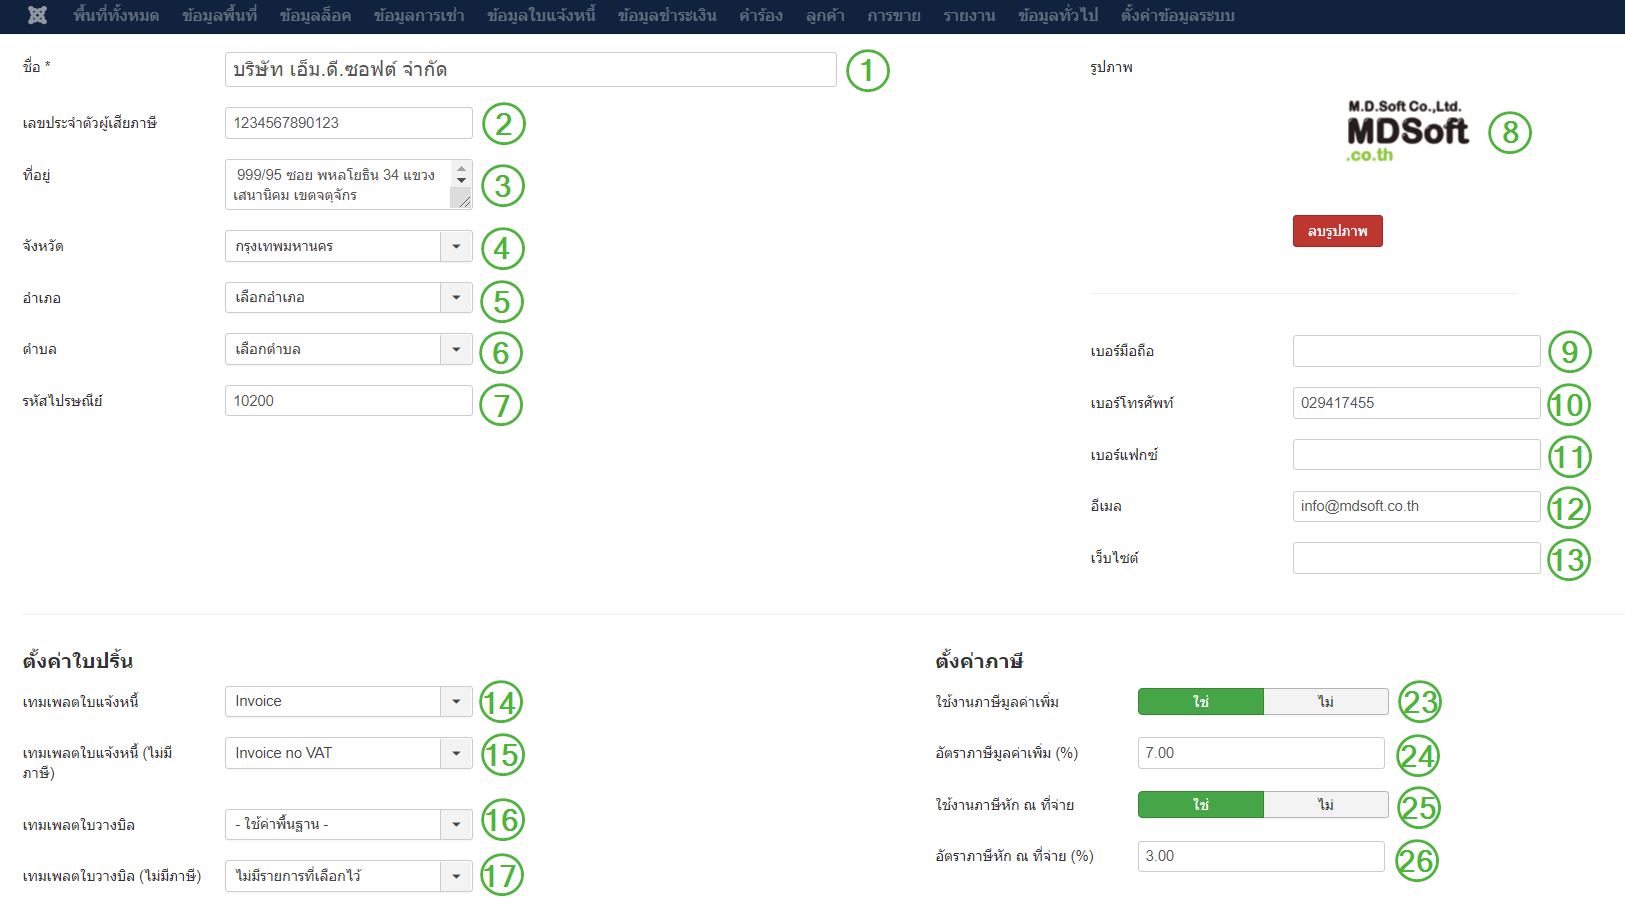Open the subdistrict dropdown เลือกตำบล
The image size is (1625, 898).
348,349
